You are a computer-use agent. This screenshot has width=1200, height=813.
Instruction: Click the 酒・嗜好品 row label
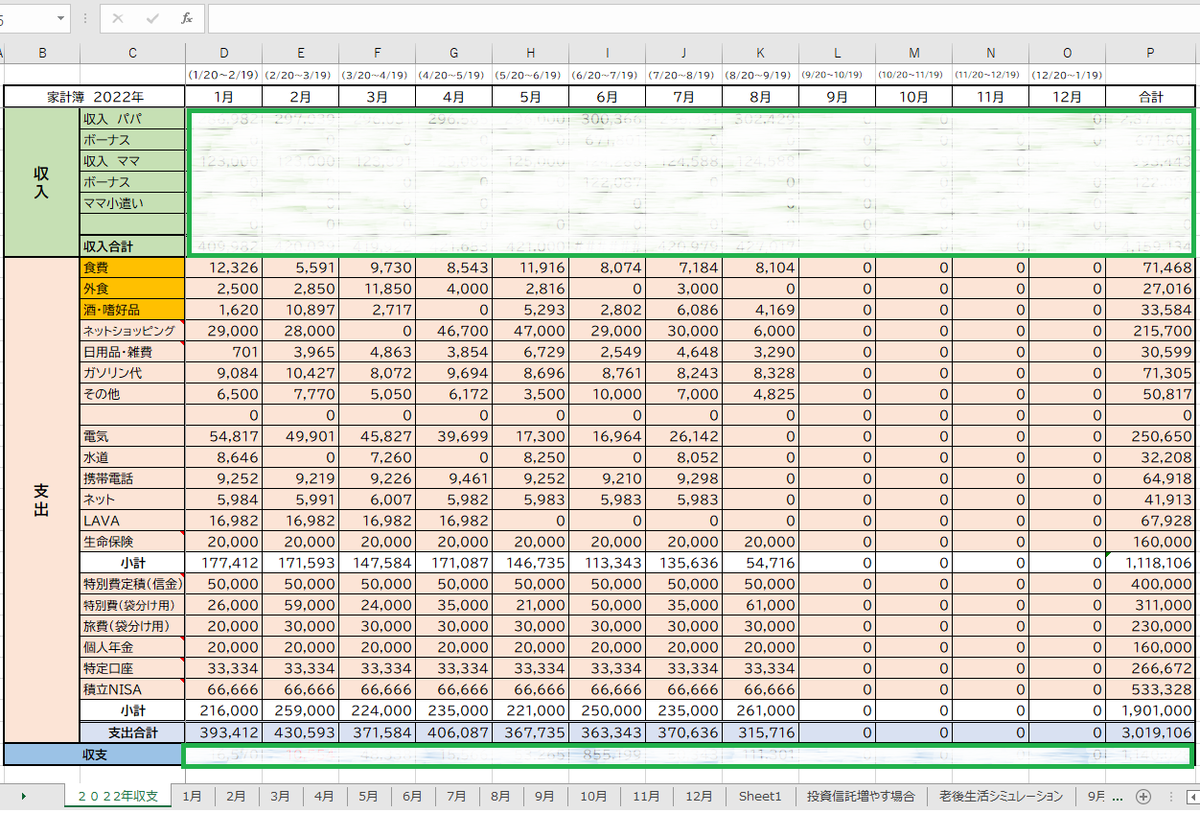coord(133,309)
